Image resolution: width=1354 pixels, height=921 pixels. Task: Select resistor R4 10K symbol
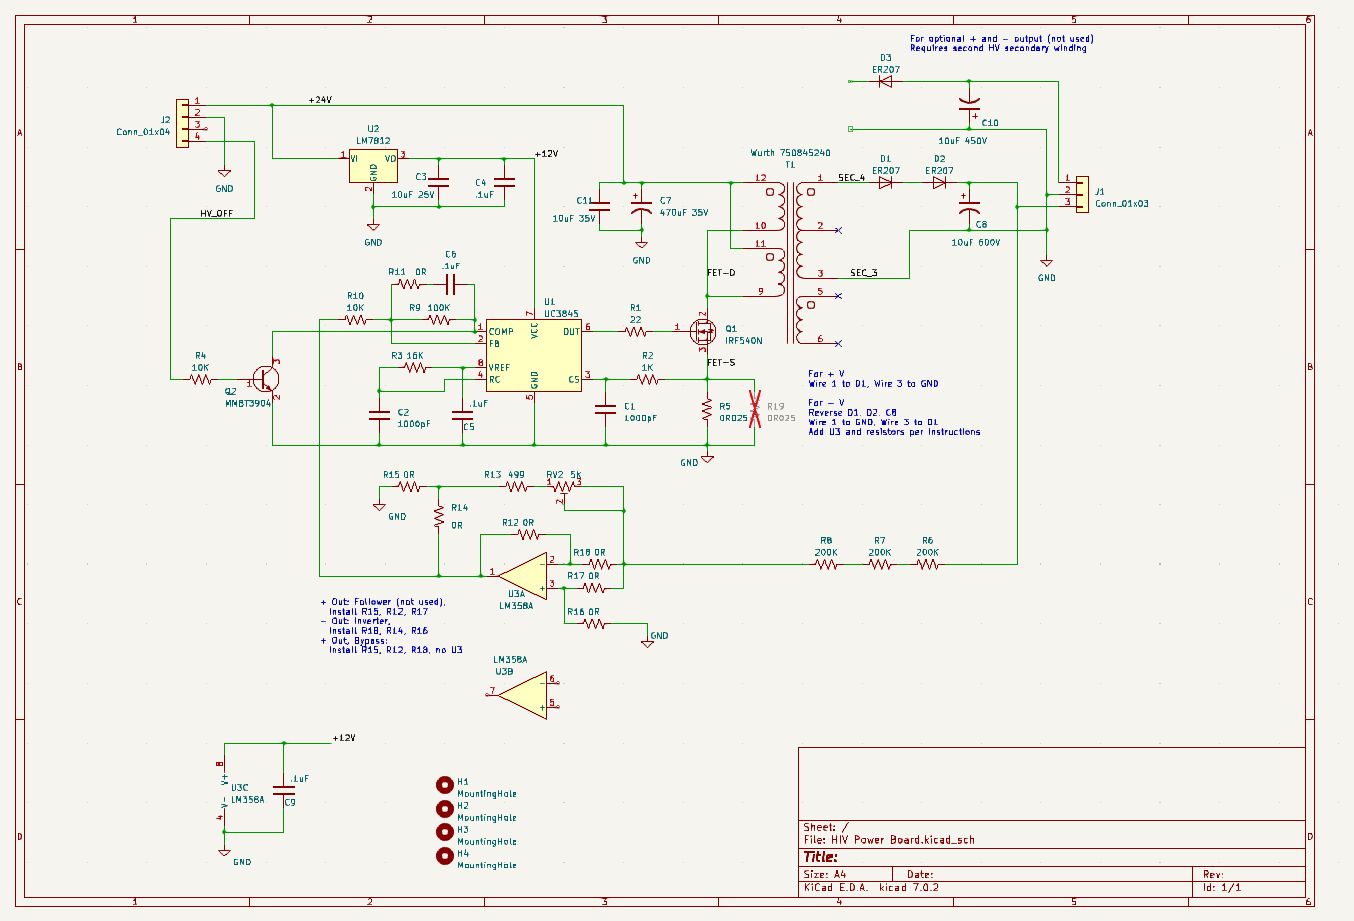201,380
